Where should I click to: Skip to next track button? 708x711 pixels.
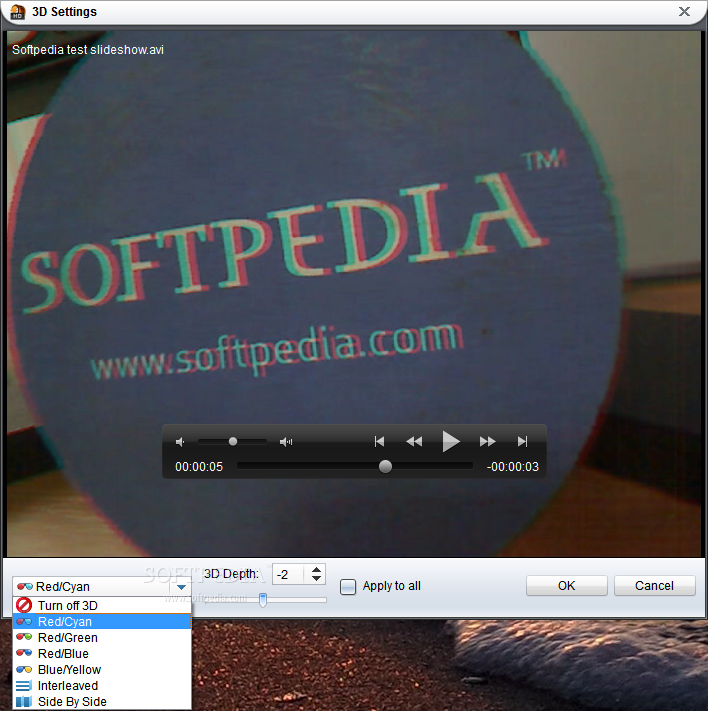(x=522, y=441)
